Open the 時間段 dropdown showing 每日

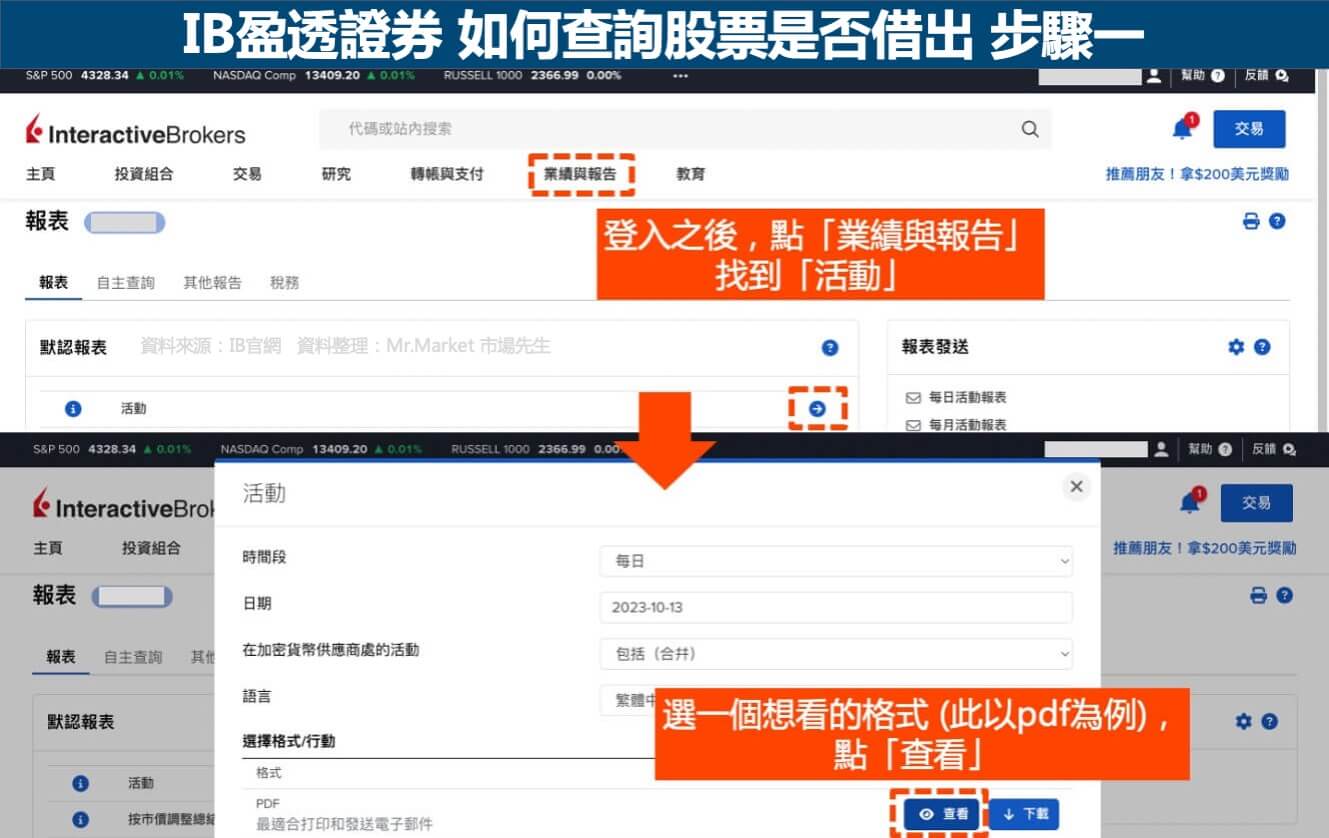point(836,561)
